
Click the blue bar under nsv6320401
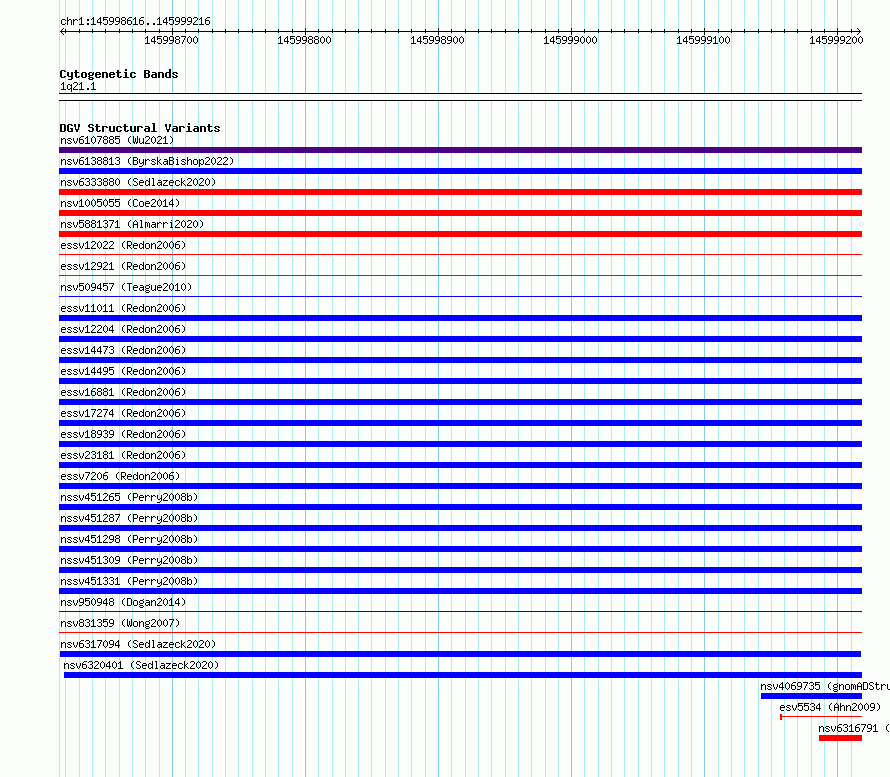click(463, 675)
